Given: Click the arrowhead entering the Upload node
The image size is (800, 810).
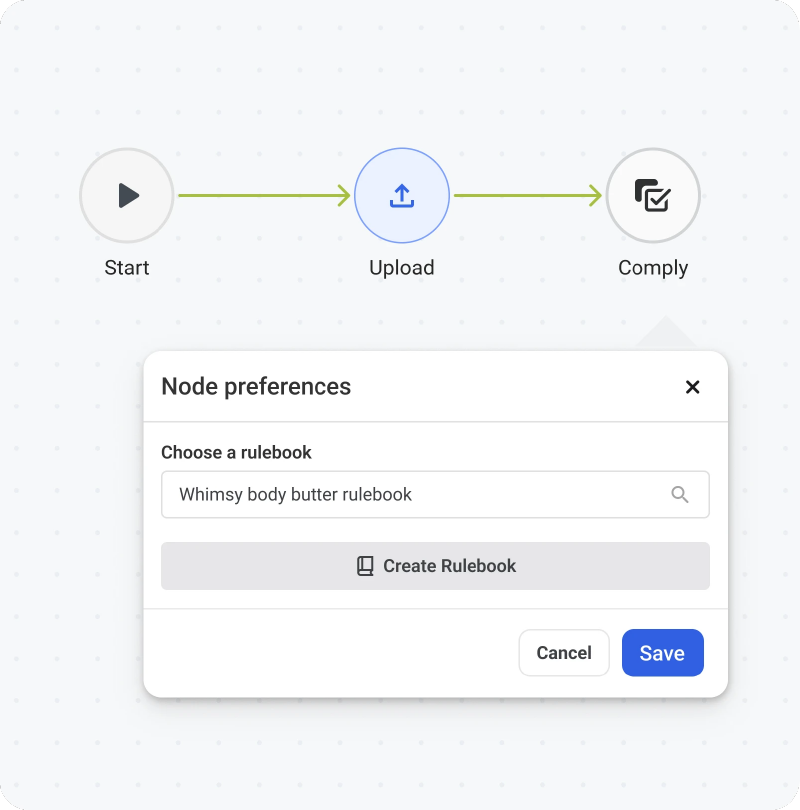Looking at the screenshot, I should (344, 195).
